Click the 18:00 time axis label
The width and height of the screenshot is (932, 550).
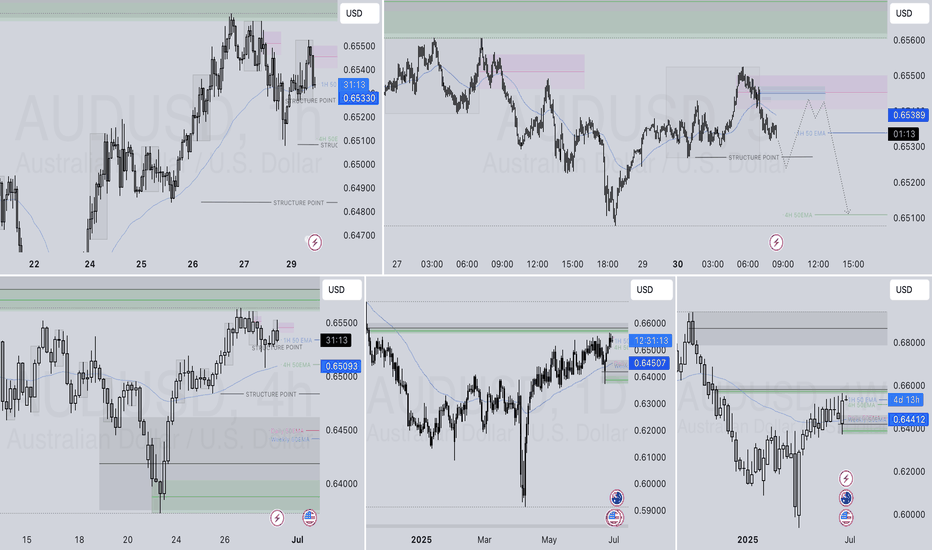607,264
